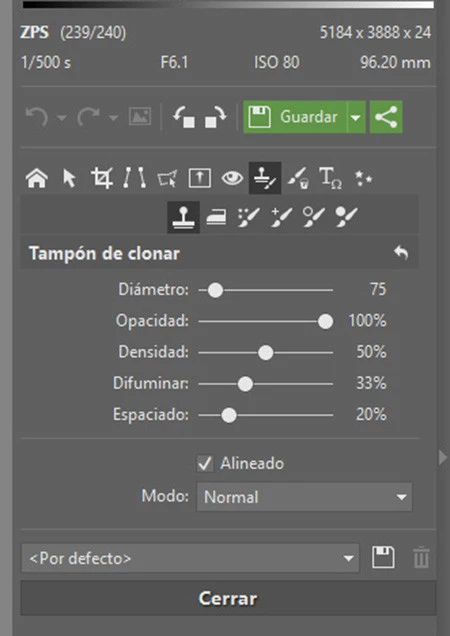Select the Clone Stamp tool icon

click(183, 217)
